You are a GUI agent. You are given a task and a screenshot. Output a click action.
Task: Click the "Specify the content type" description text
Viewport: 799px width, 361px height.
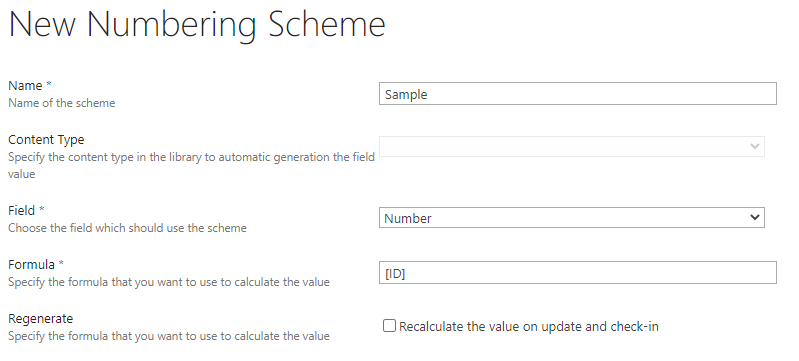pyautogui.click(x=192, y=165)
